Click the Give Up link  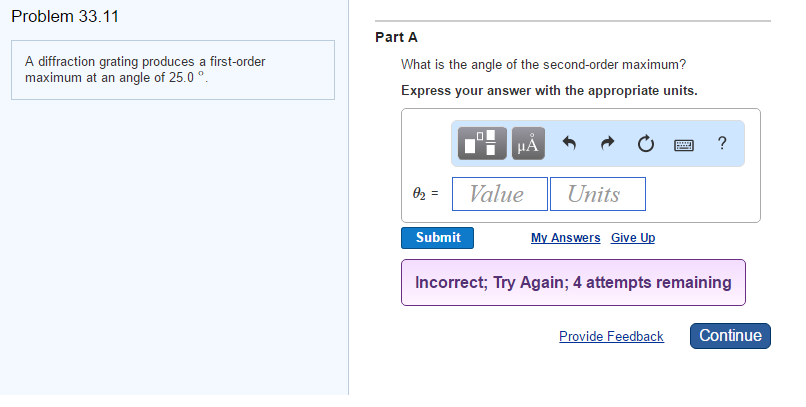pyautogui.click(x=633, y=238)
